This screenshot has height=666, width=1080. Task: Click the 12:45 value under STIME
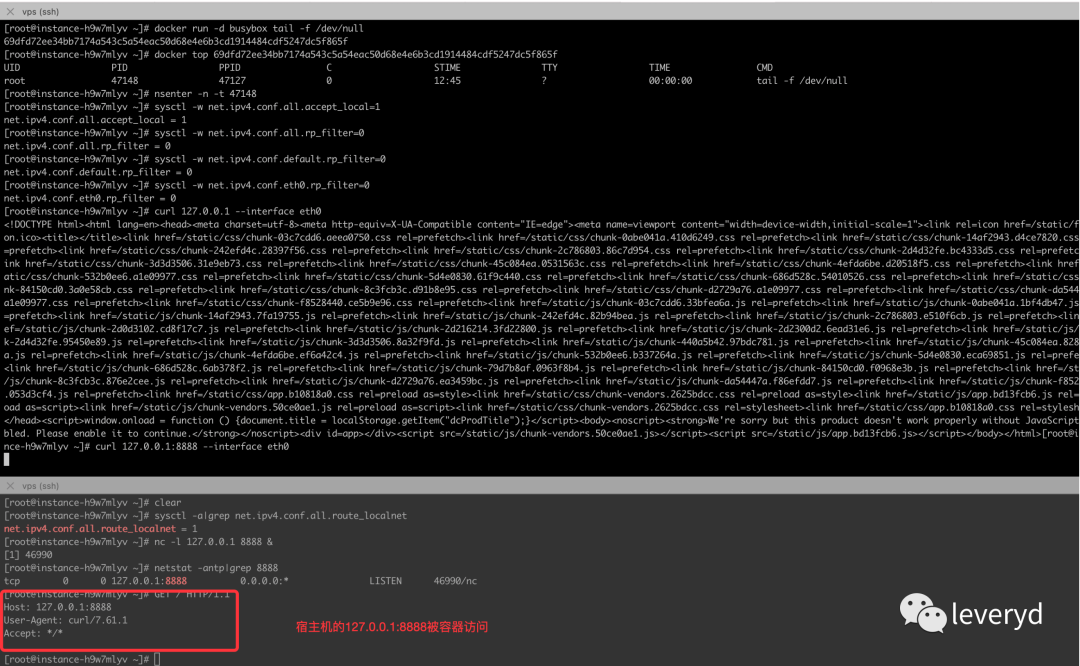(447, 81)
